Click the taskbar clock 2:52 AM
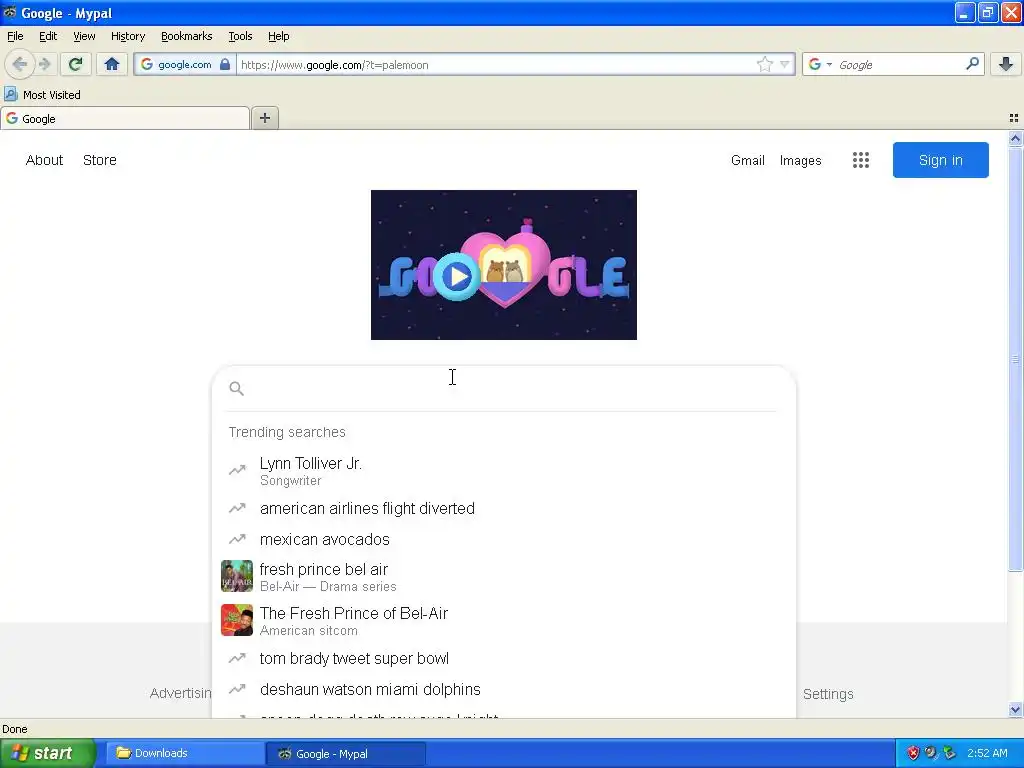The width and height of the screenshot is (1024, 768). pyautogui.click(x=987, y=753)
